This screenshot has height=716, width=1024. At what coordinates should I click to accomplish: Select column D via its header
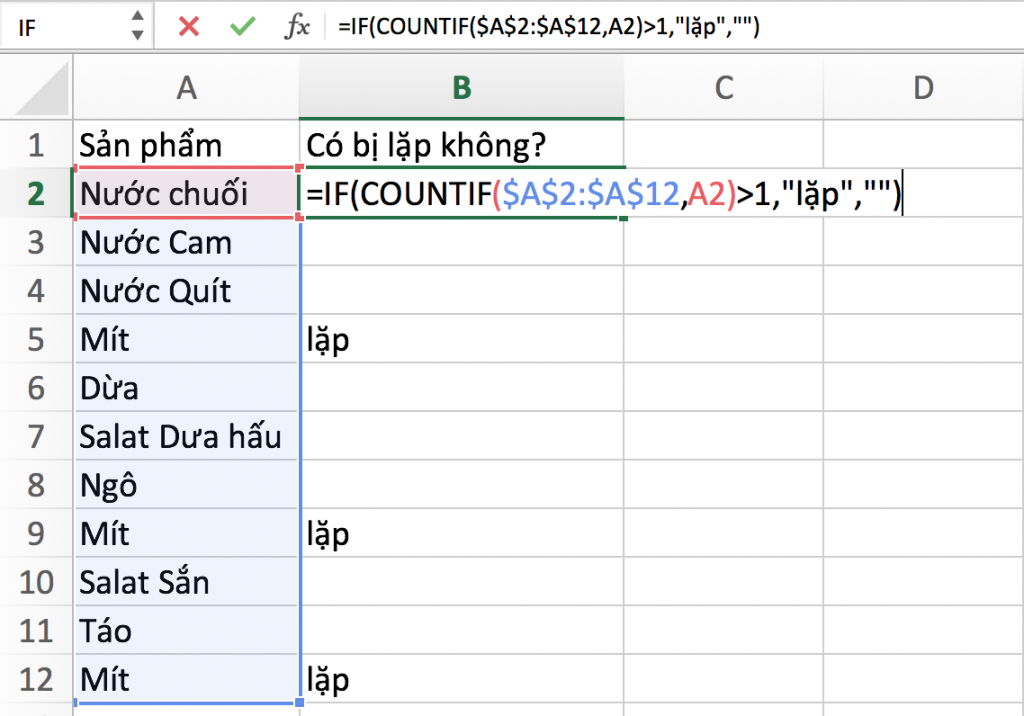coord(922,88)
